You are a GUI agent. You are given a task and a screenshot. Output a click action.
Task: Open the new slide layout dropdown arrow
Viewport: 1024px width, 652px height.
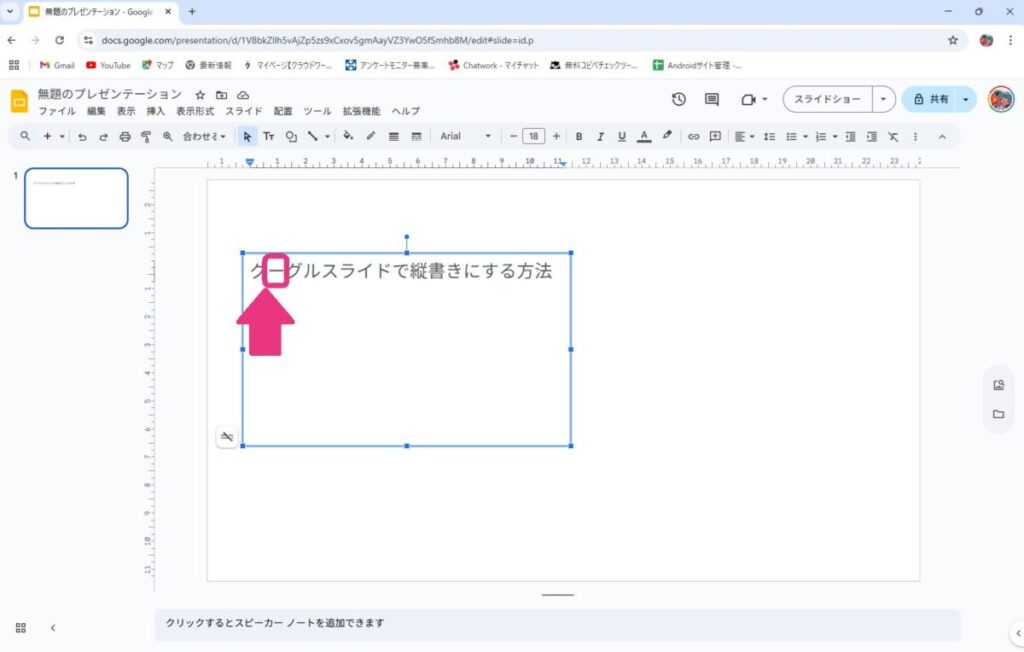click(x=62, y=137)
